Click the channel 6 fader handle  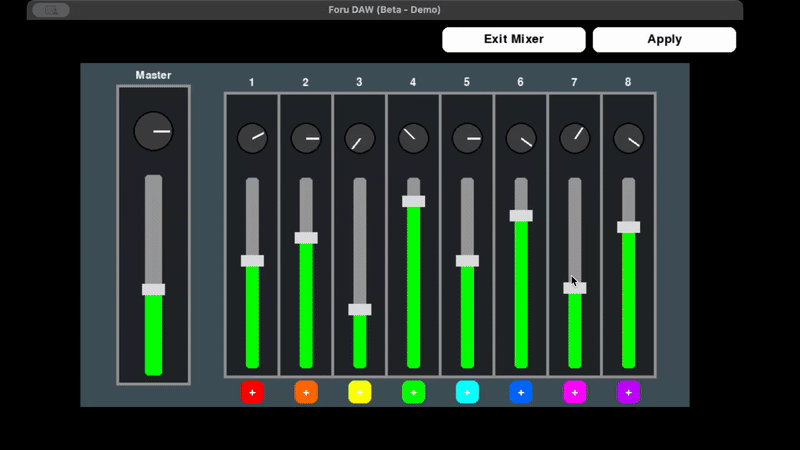point(521,216)
